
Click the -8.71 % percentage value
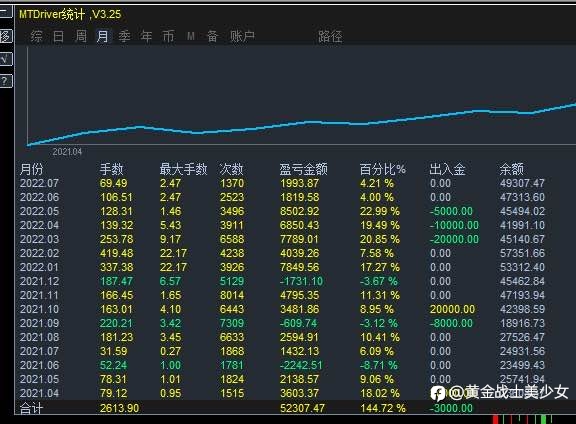pyautogui.click(x=379, y=365)
